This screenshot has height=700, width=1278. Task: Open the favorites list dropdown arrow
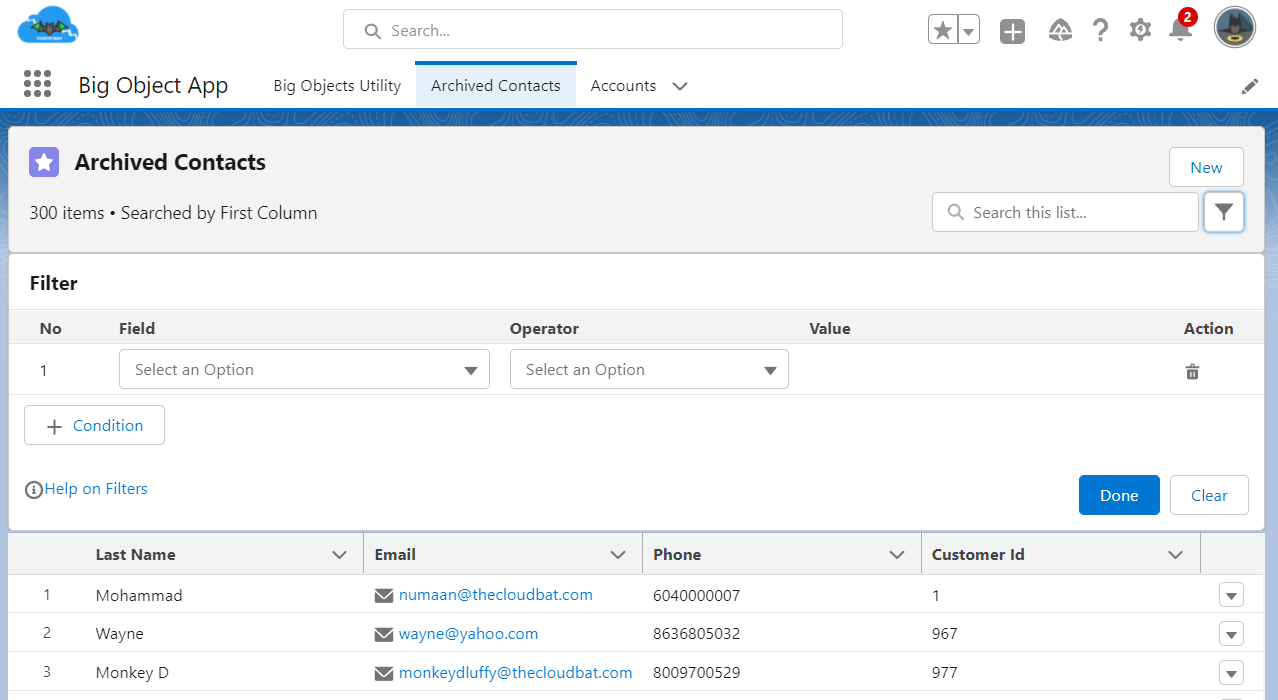click(968, 31)
